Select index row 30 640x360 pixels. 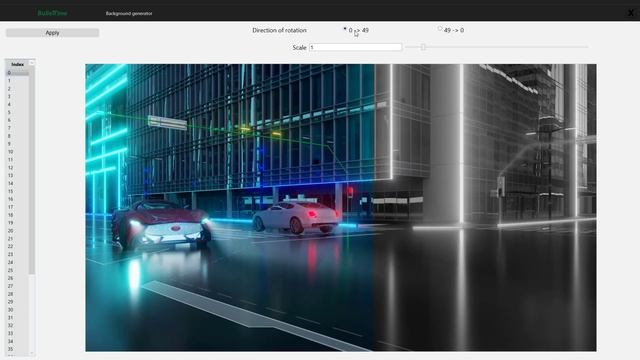(17, 309)
